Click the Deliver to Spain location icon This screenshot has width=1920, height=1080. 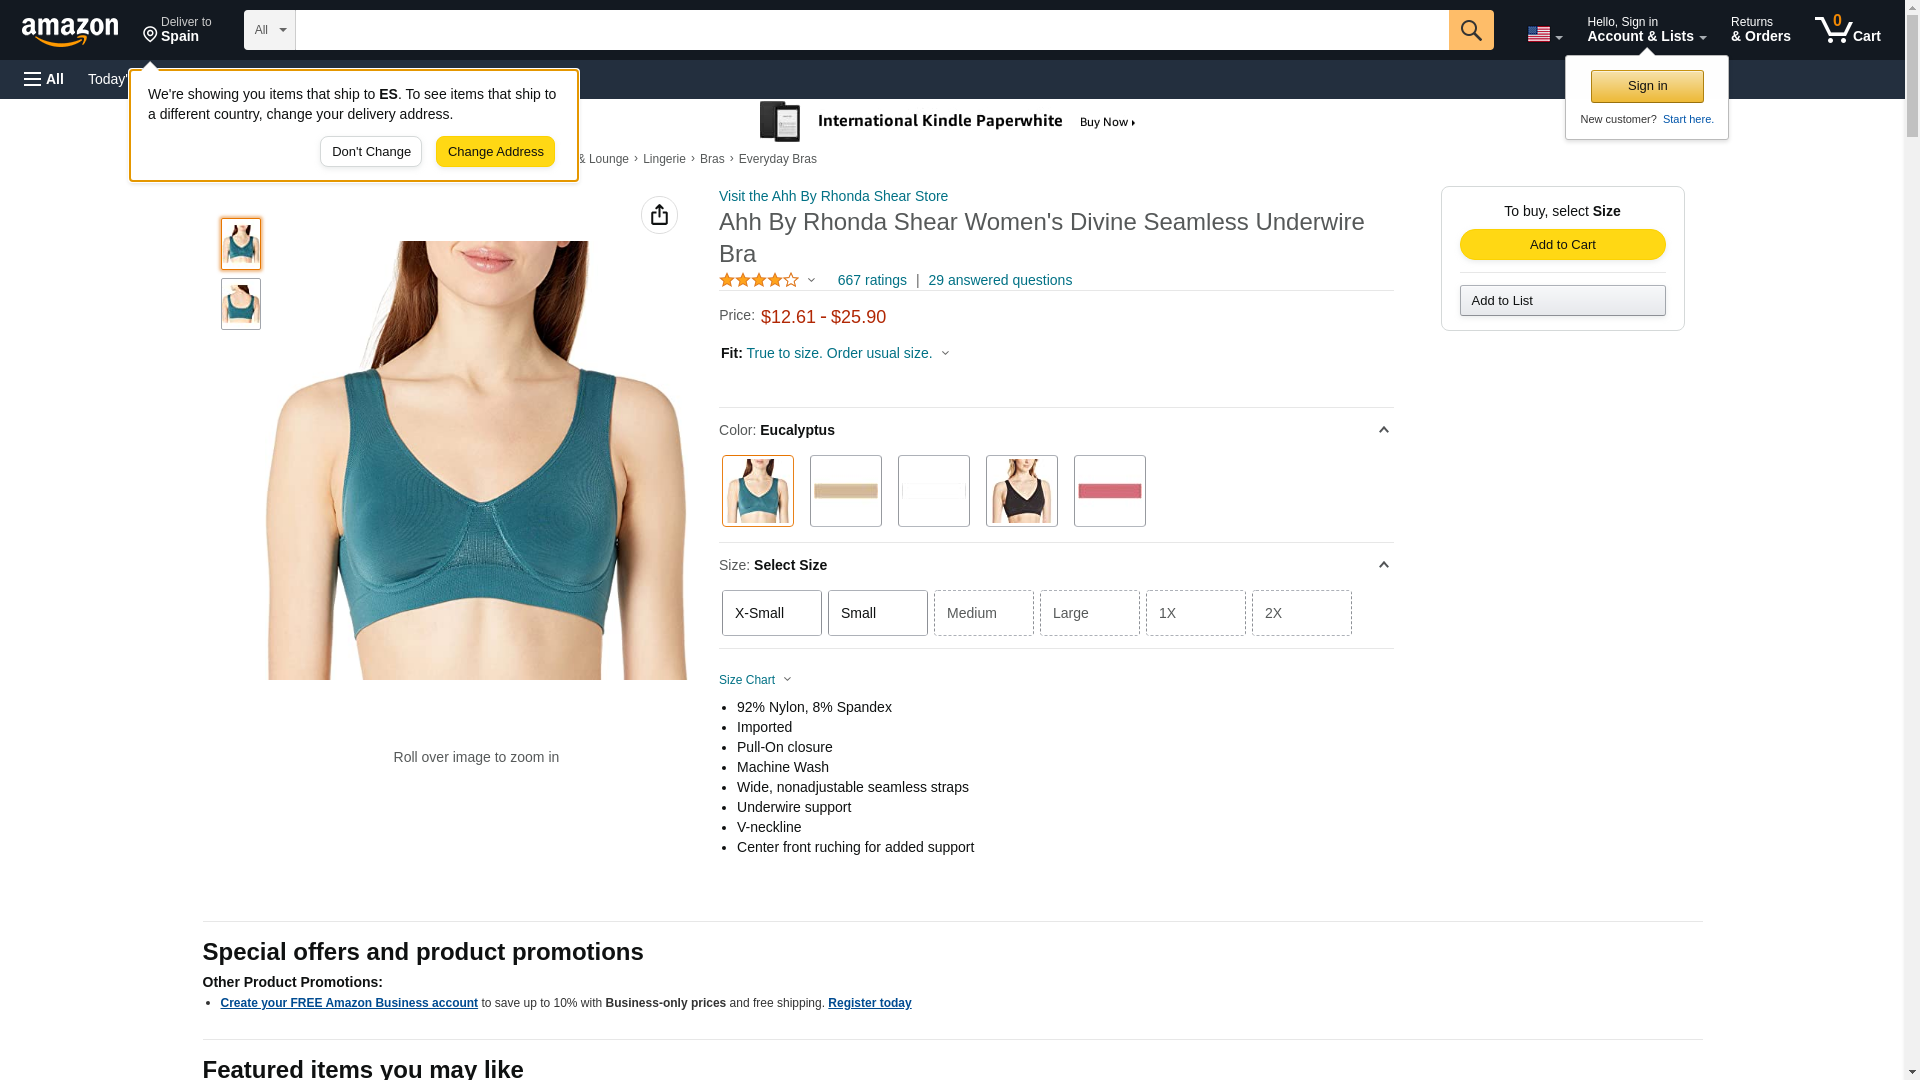(150, 36)
